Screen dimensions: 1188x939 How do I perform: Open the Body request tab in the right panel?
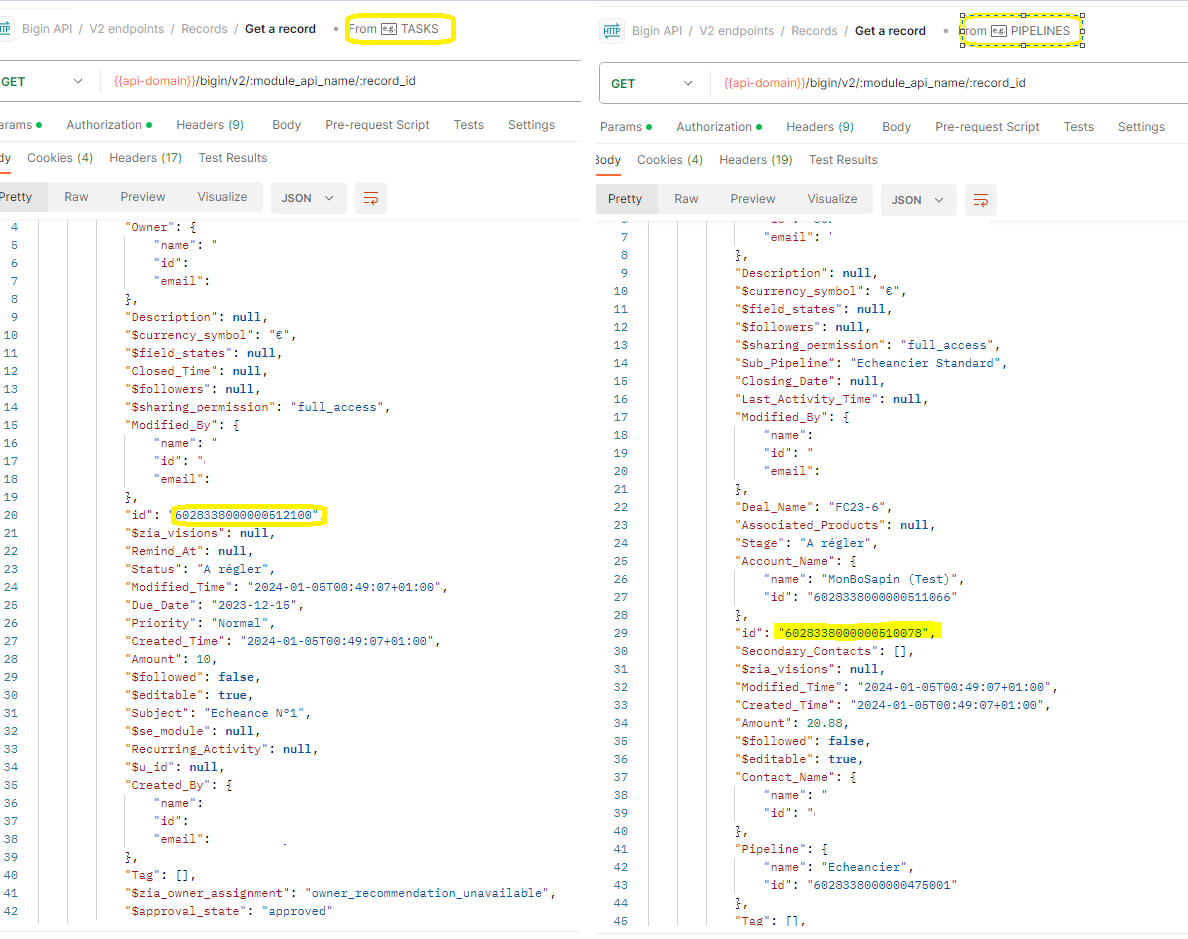coord(896,127)
